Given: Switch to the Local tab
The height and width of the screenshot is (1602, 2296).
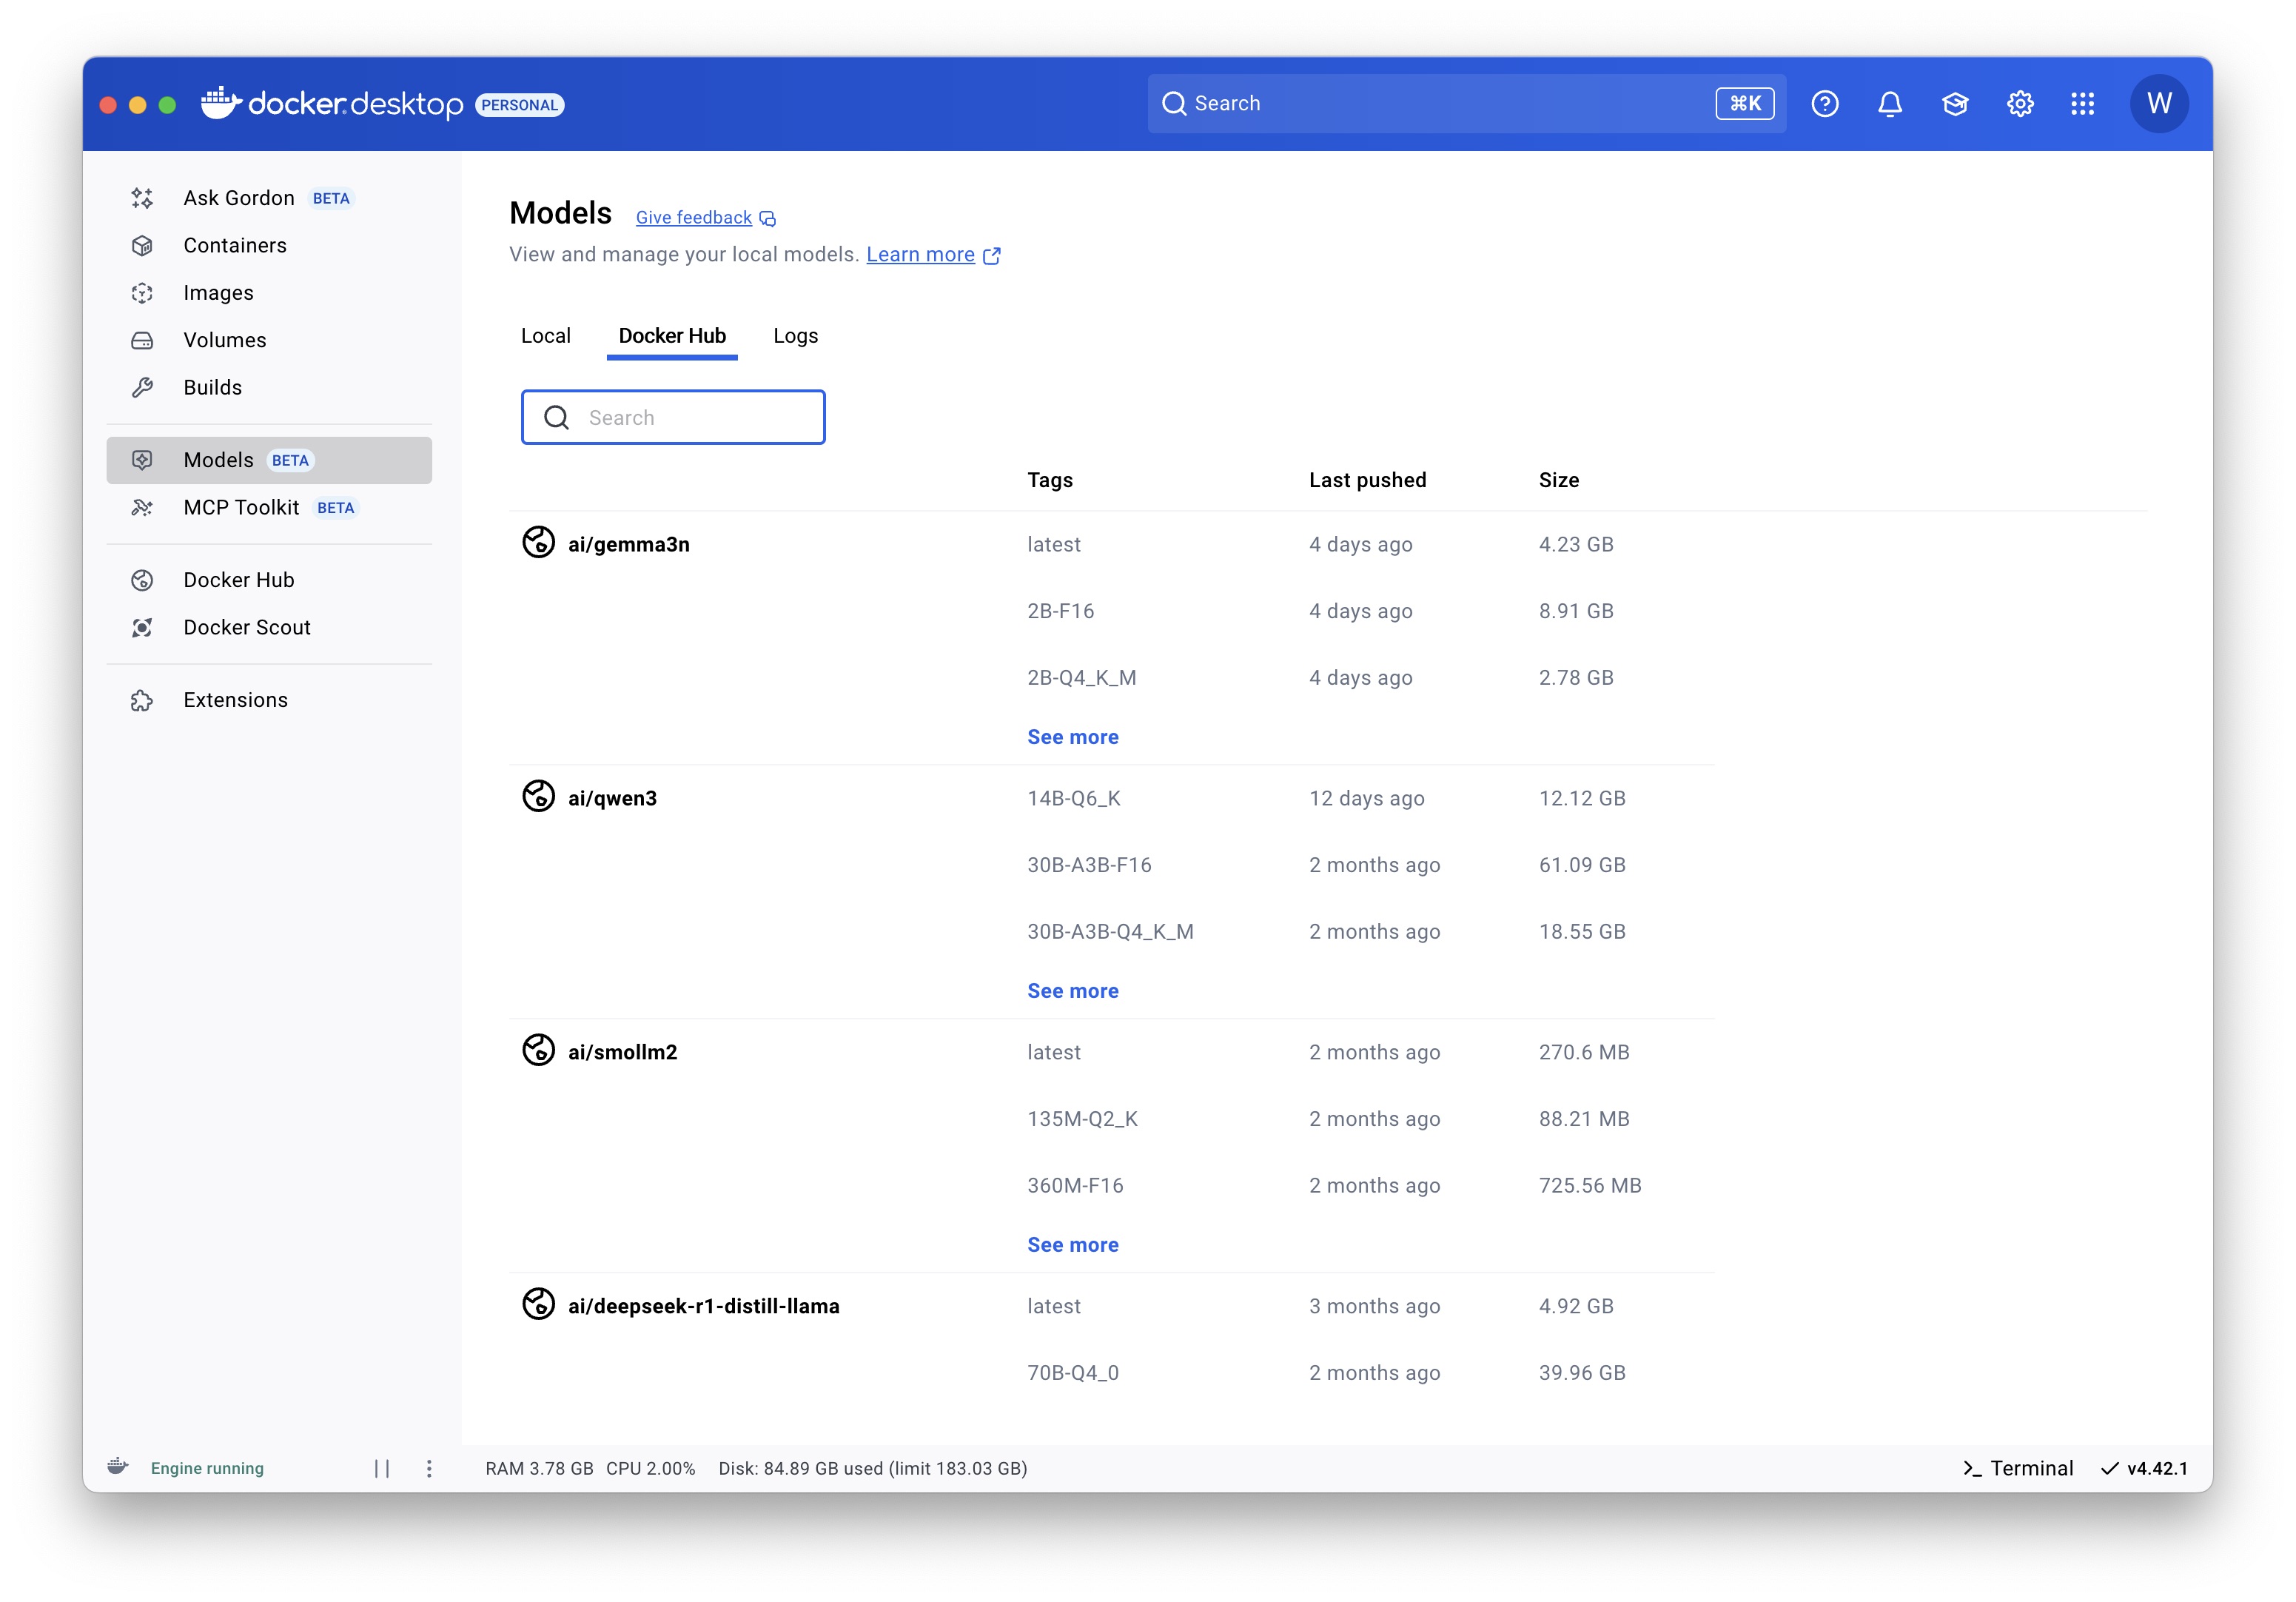Looking at the screenshot, I should tap(545, 336).
